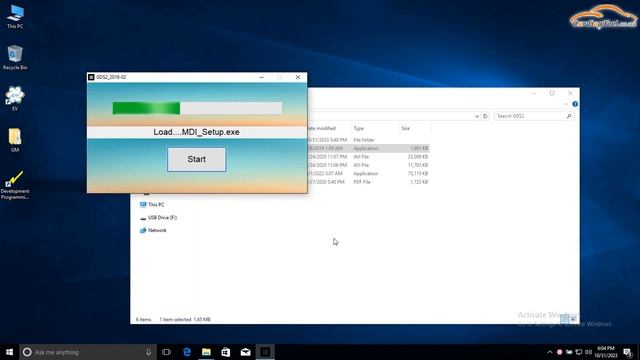Close the File Explorer window

point(570,93)
